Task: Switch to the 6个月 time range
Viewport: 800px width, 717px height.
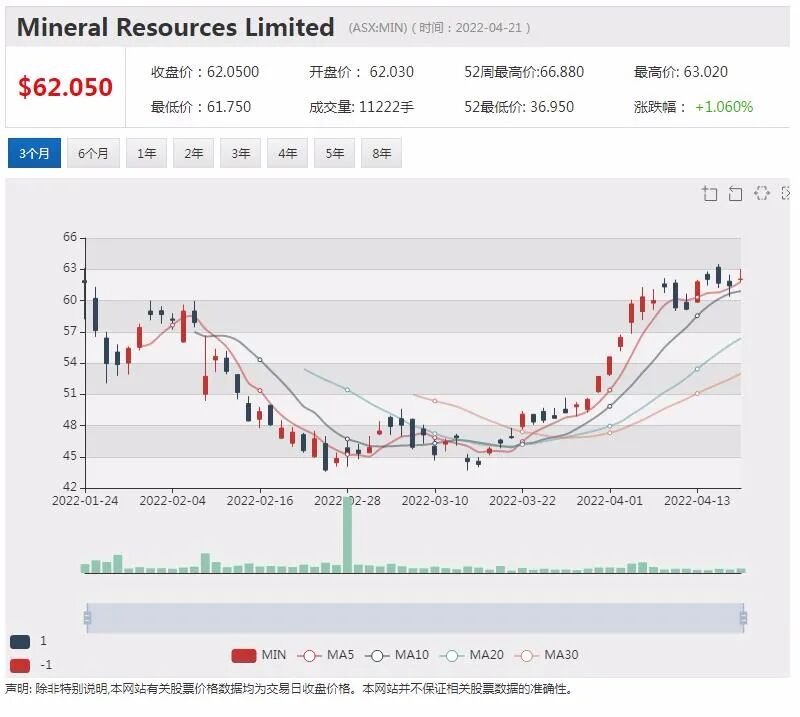Action: [93, 153]
